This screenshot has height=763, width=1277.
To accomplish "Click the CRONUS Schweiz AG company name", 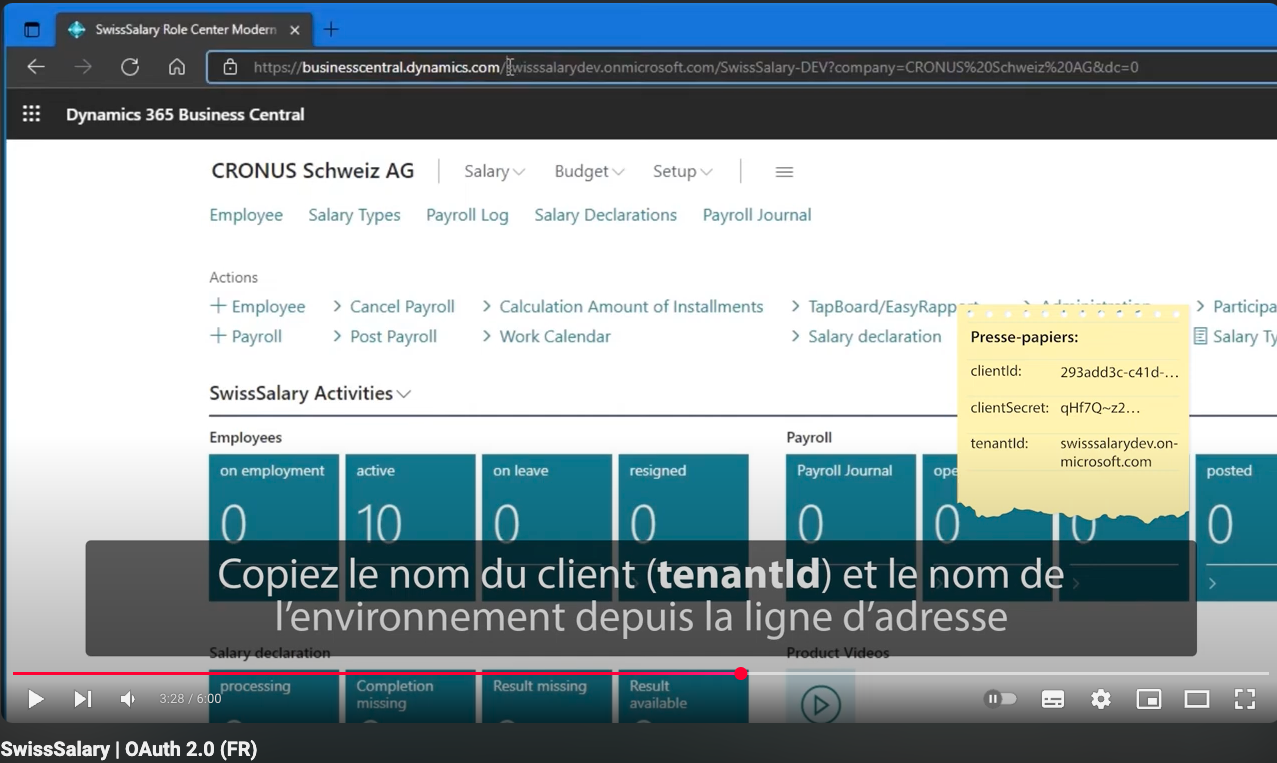I will pyautogui.click(x=312, y=171).
